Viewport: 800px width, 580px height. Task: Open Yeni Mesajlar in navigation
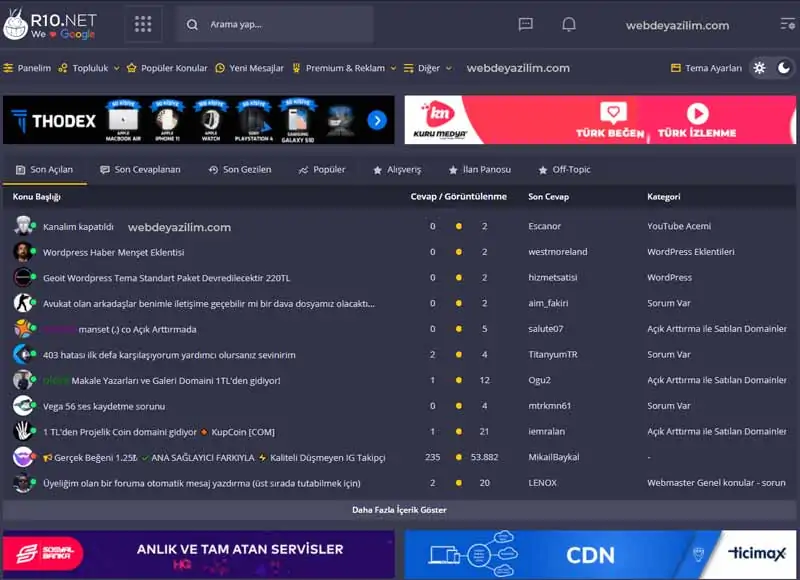tap(249, 68)
